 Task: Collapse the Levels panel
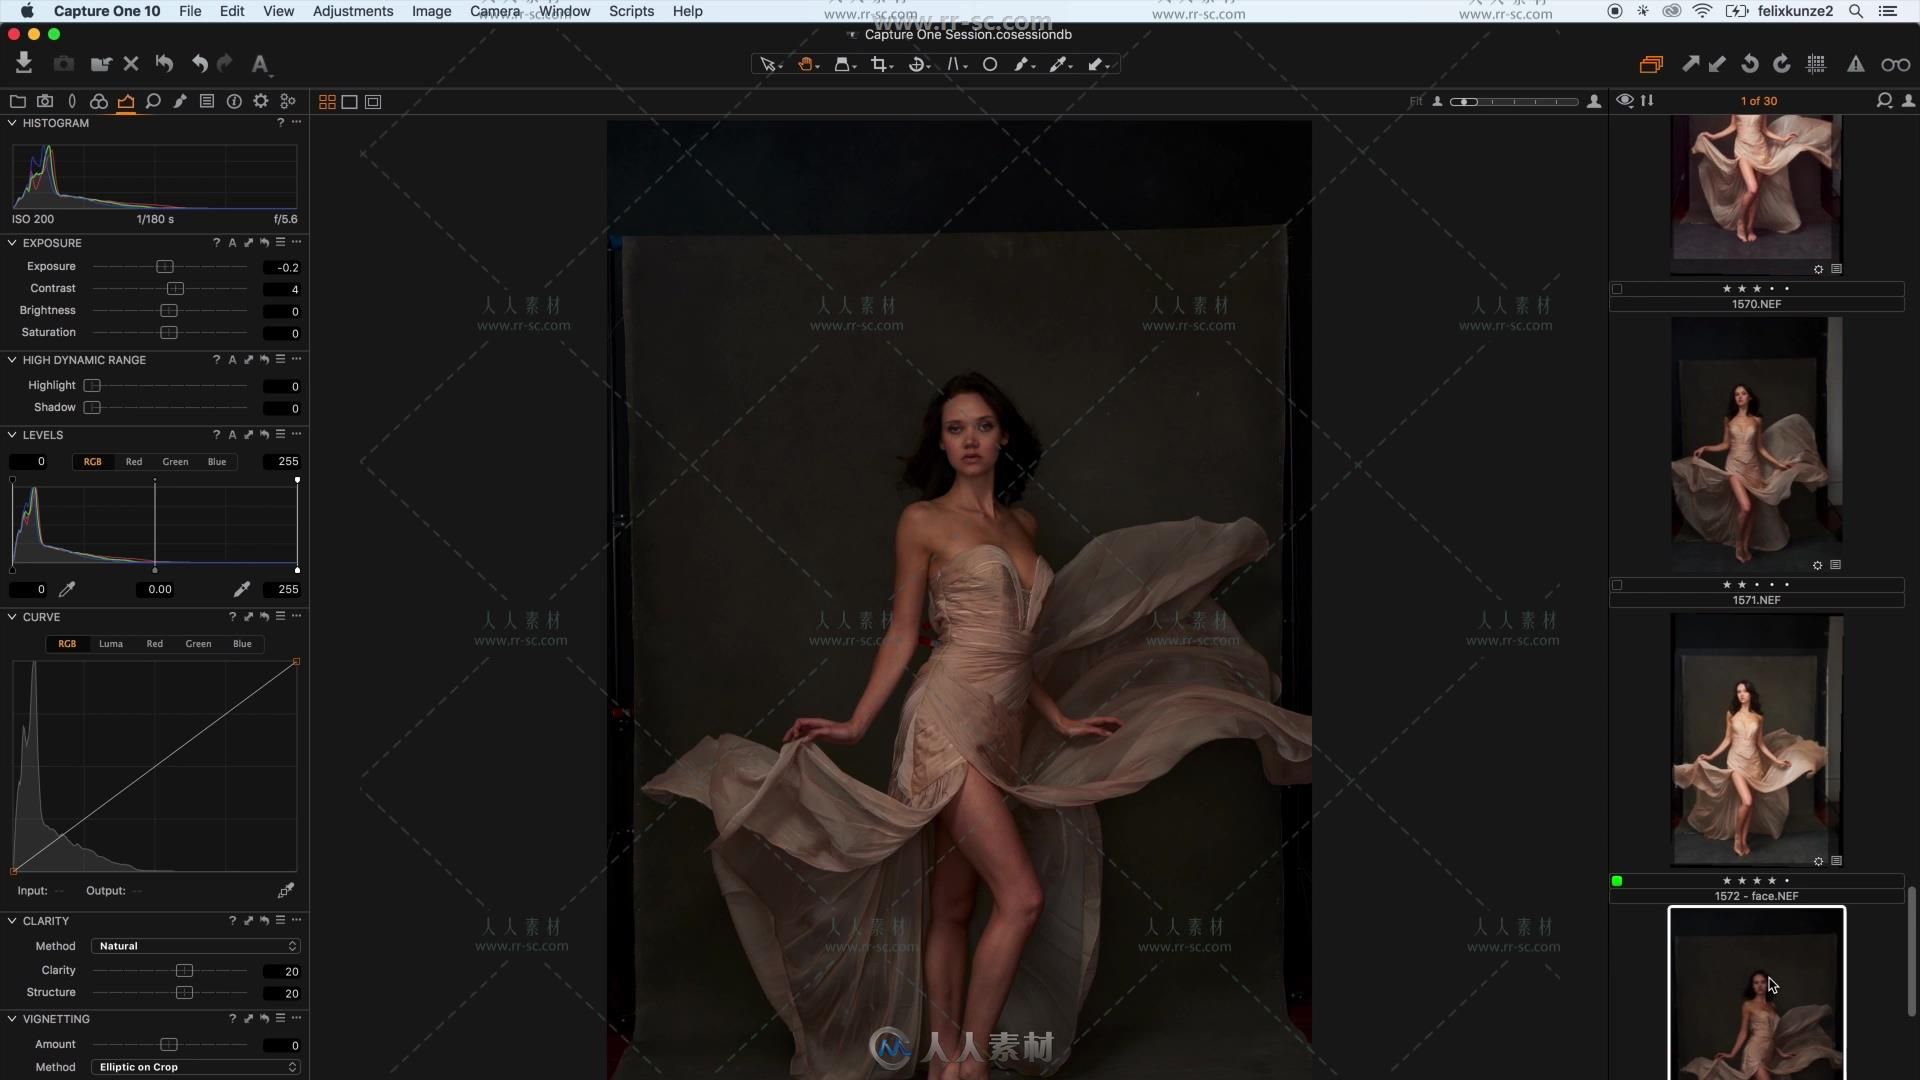[12, 435]
